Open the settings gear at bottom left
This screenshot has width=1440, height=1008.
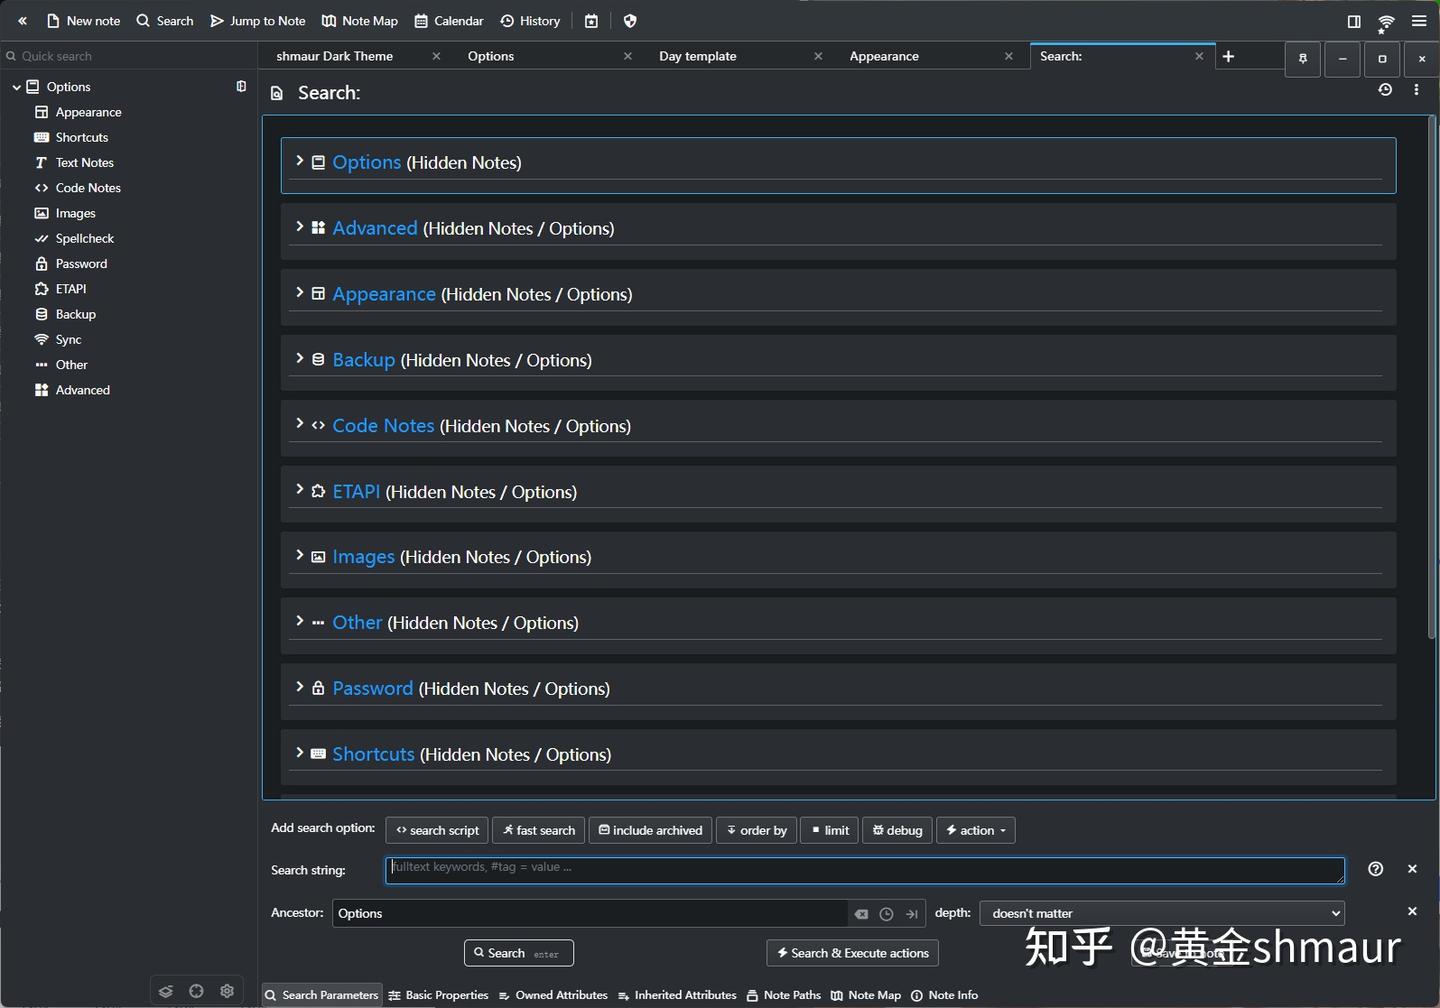[227, 990]
